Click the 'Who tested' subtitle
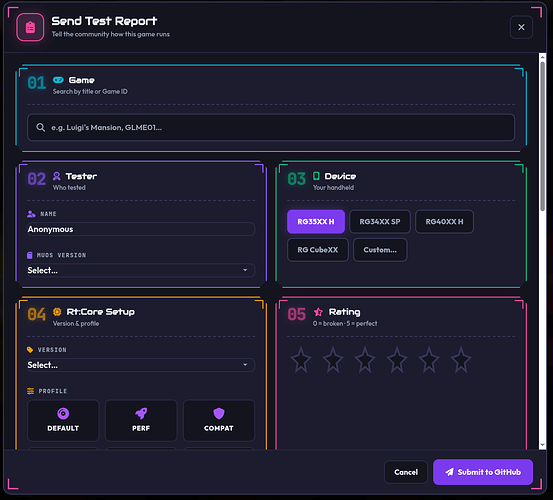Screen dimensions: 553x500 point(69,188)
